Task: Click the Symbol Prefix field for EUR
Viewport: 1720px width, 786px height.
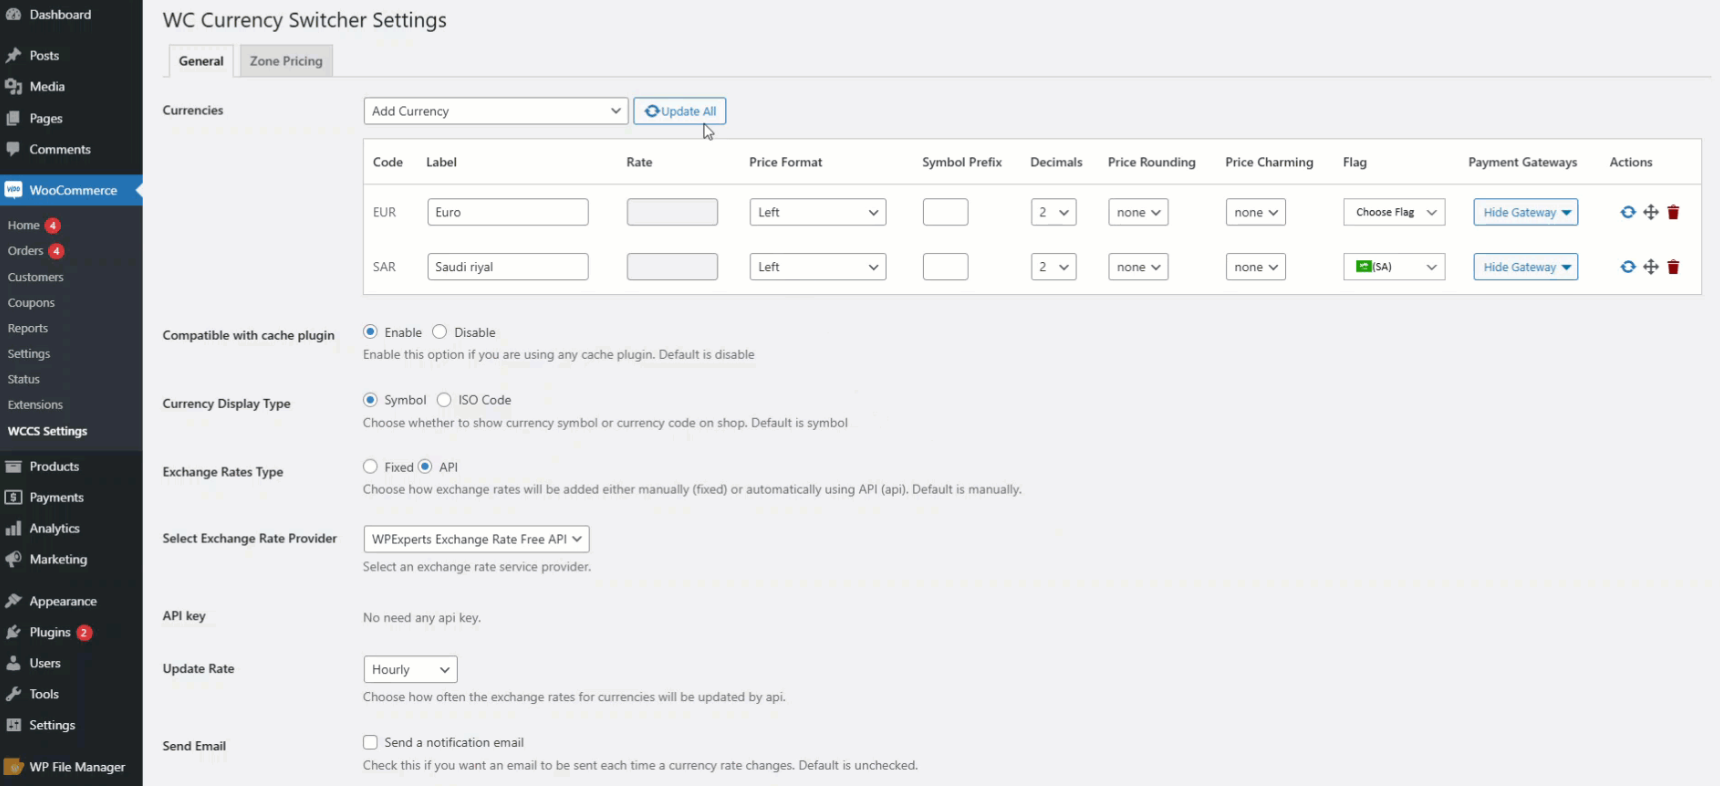Action: (x=945, y=212)
